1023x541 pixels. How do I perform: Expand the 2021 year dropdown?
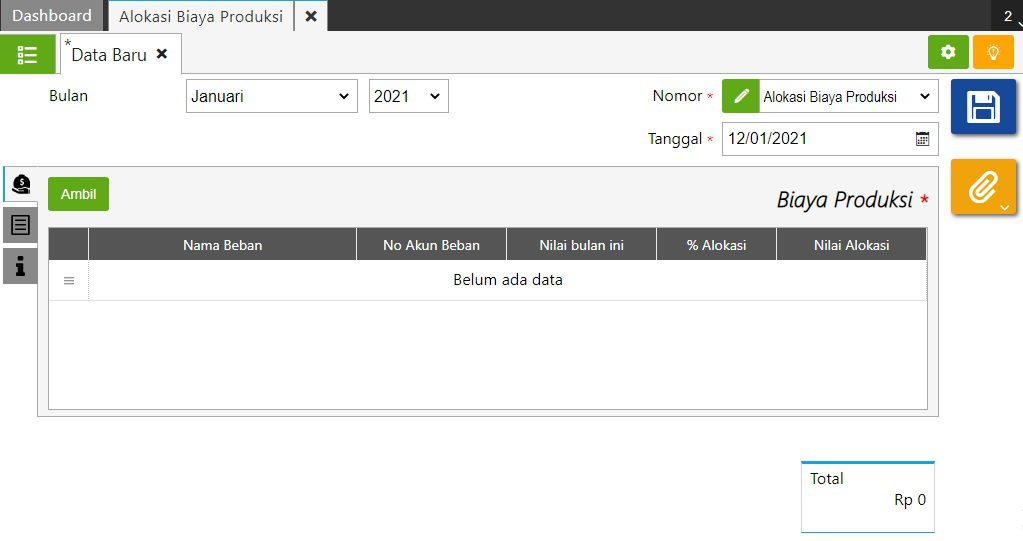pos(408,97)
